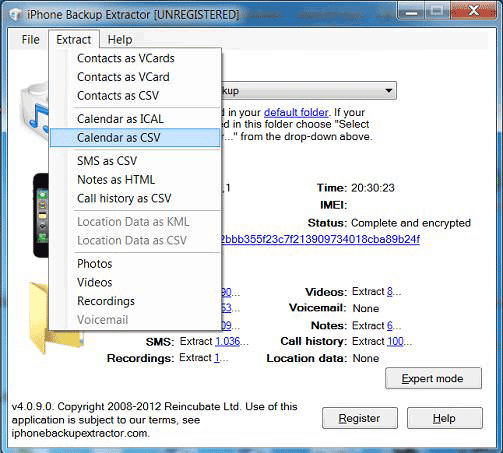Expand the backup selection dropdown
503x453 pixels.
(388, 90)
